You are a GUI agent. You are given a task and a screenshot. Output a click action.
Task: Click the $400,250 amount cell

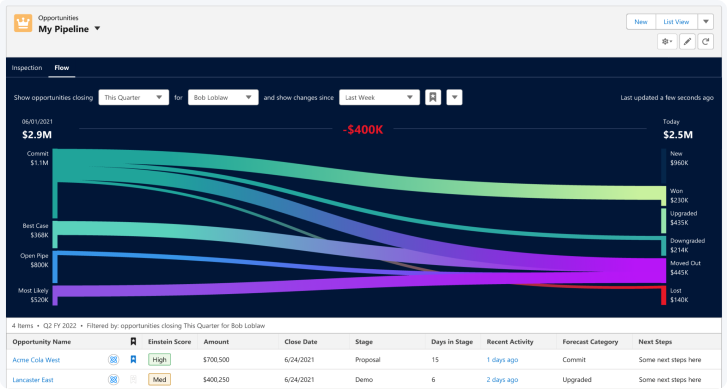point(216,380)
